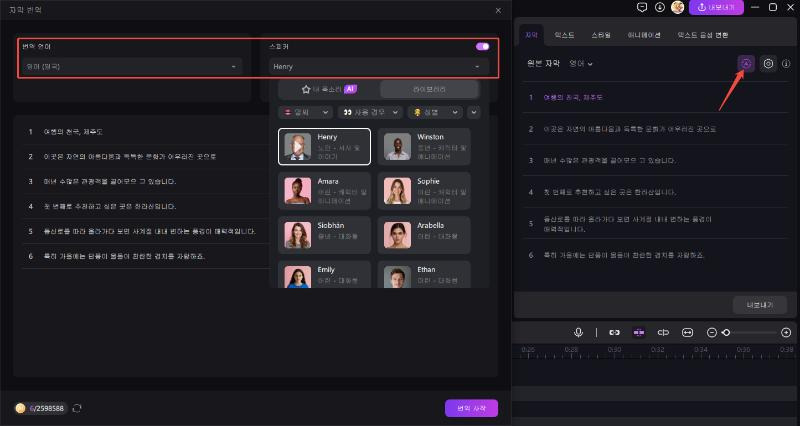Open the Henry speaker dropdown
The image size is (800, 426).
tap(379, 67)
